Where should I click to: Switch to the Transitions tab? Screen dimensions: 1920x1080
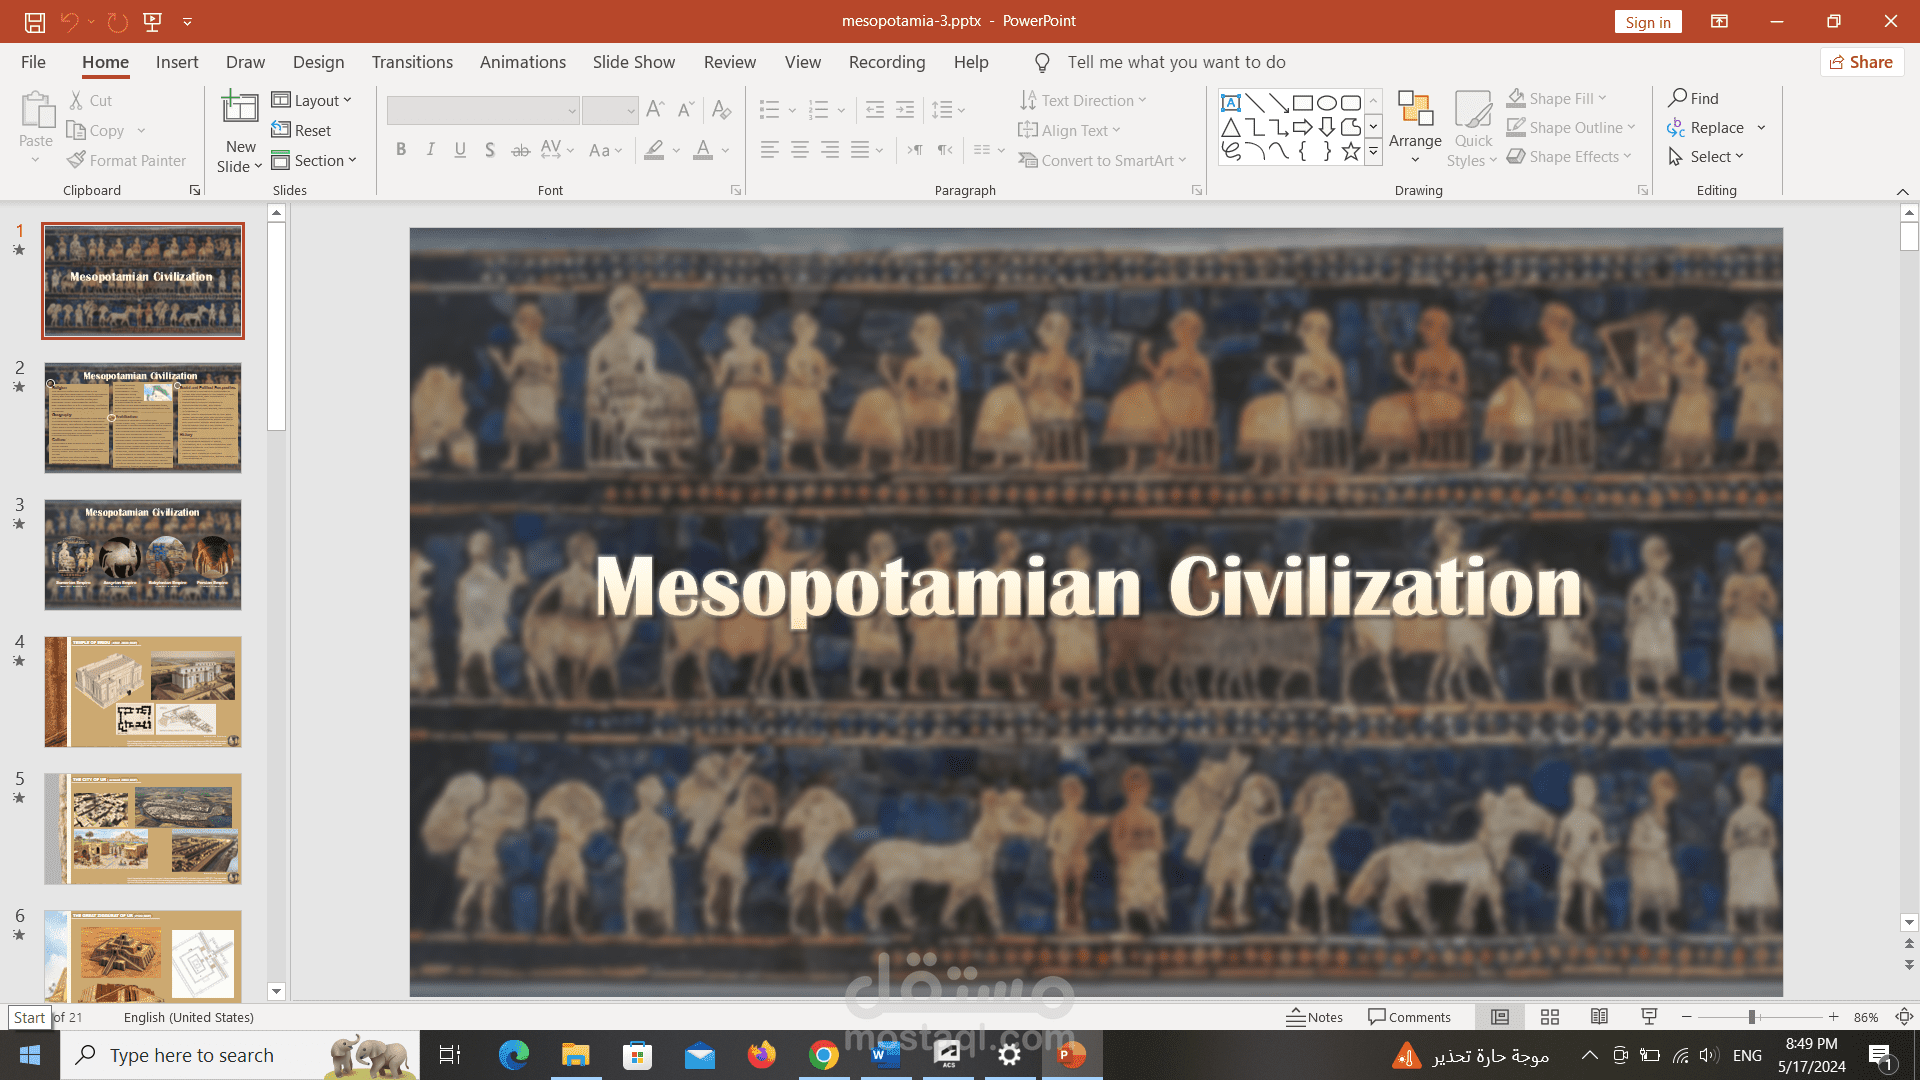point(412,62)
